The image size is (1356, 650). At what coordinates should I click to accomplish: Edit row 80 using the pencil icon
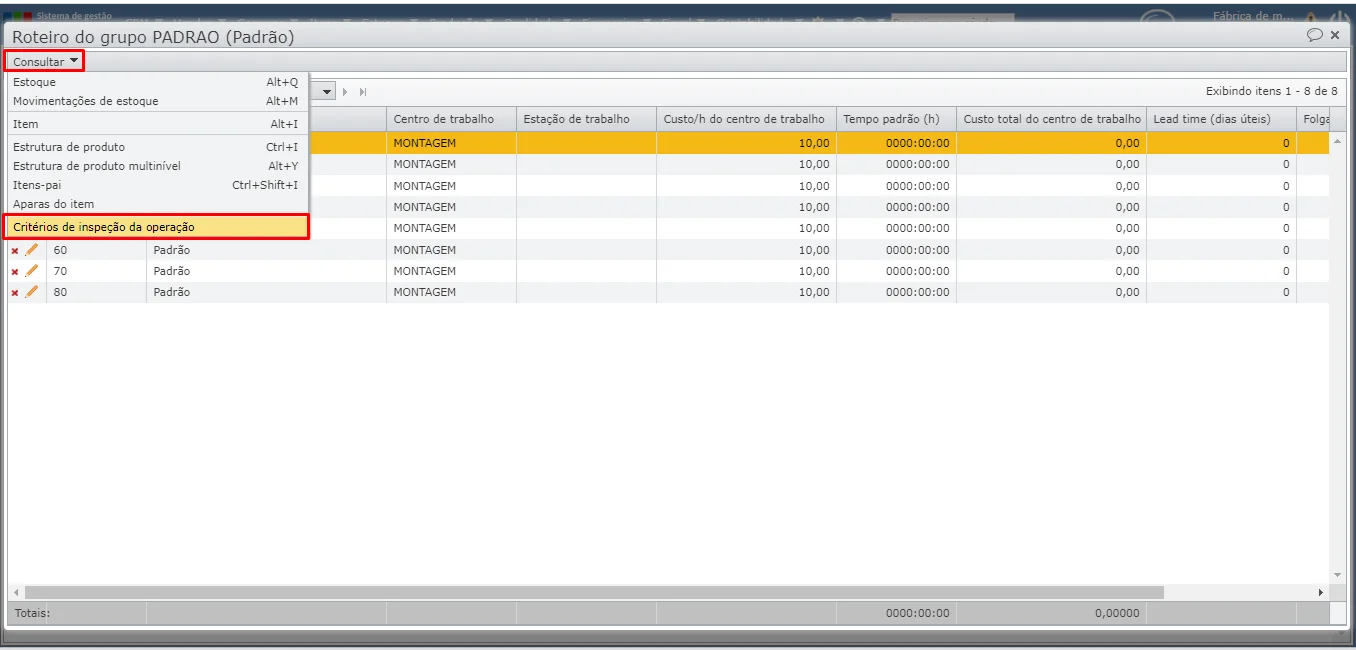(x=32, y=291)
